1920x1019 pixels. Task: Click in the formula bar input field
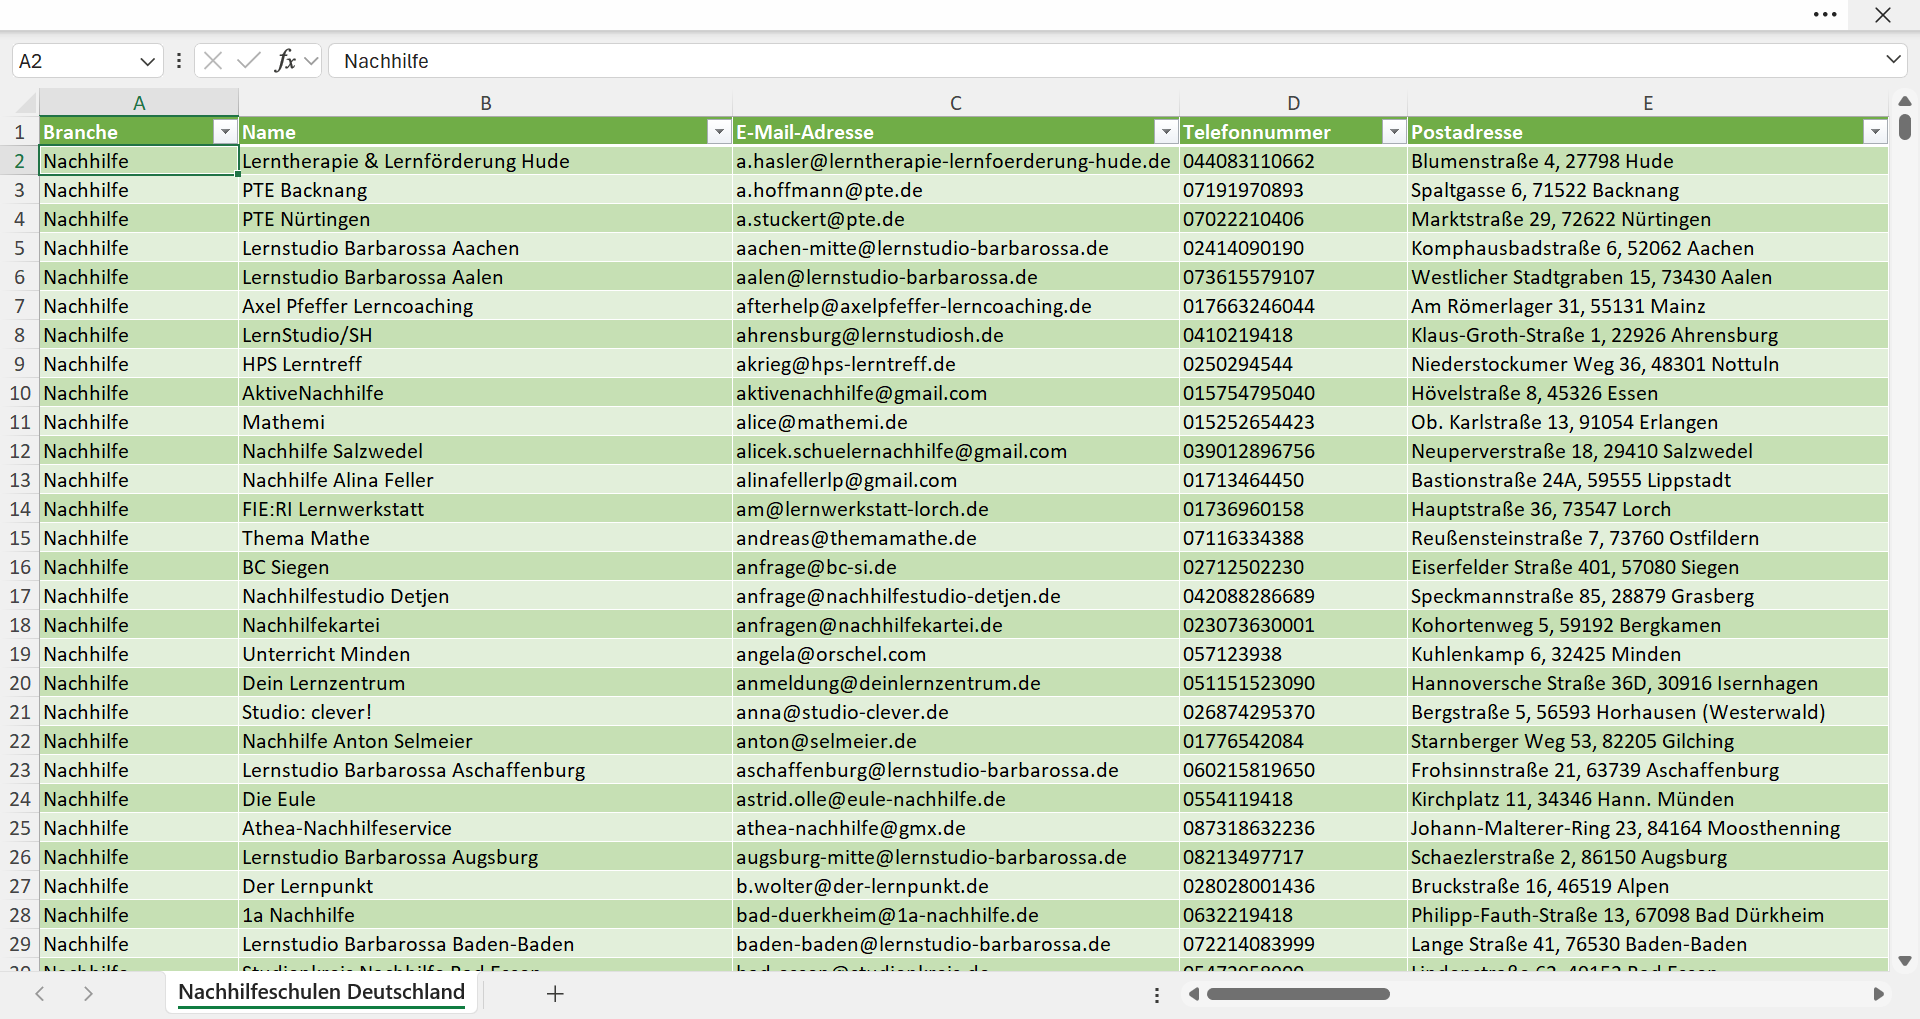click(x=1105, y=61)
